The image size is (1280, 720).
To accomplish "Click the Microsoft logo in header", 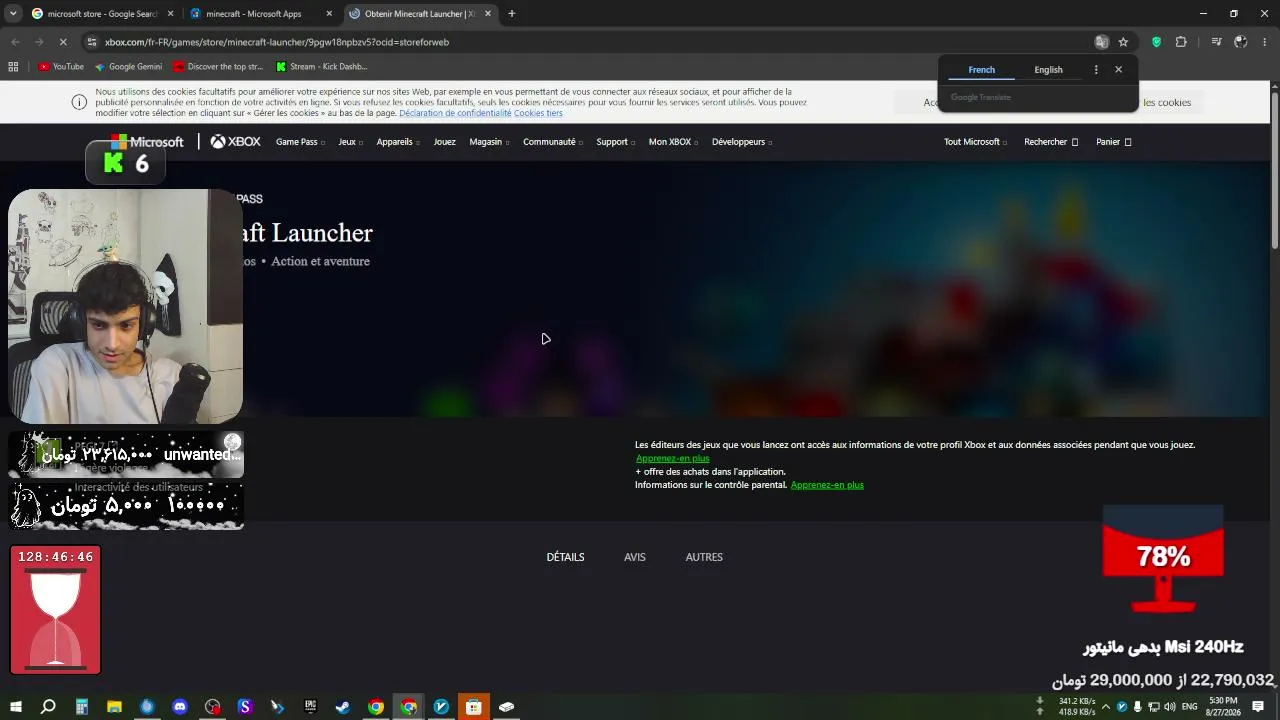I will point(147,142).
